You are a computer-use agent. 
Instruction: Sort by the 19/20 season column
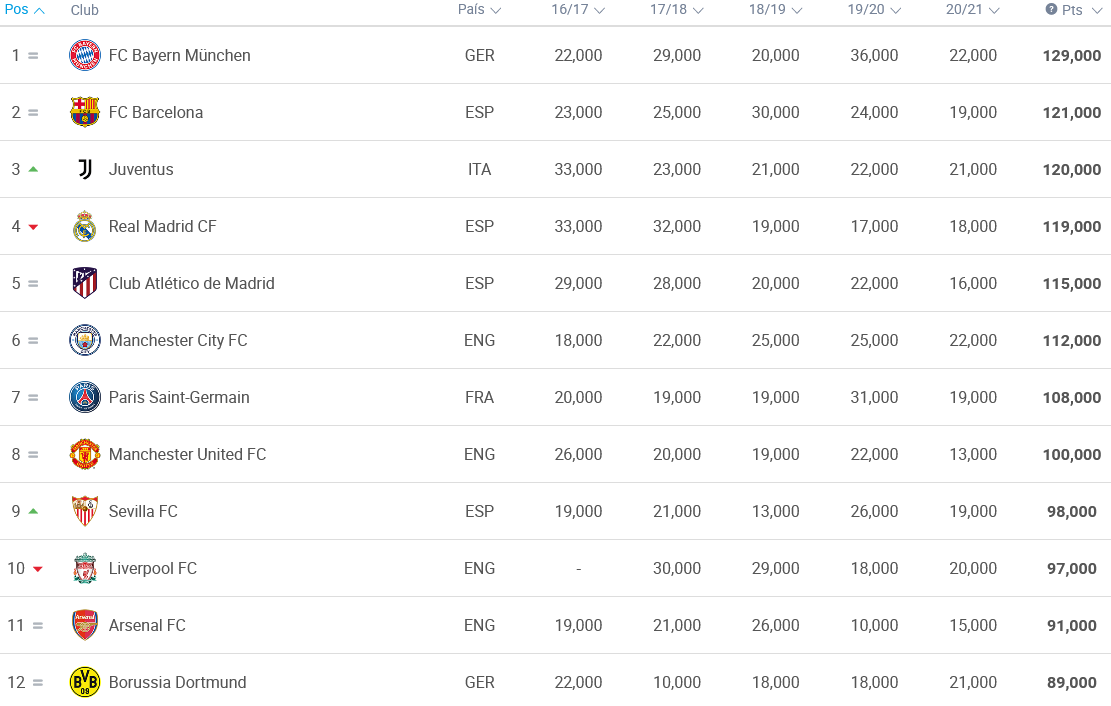pos(874,10)
